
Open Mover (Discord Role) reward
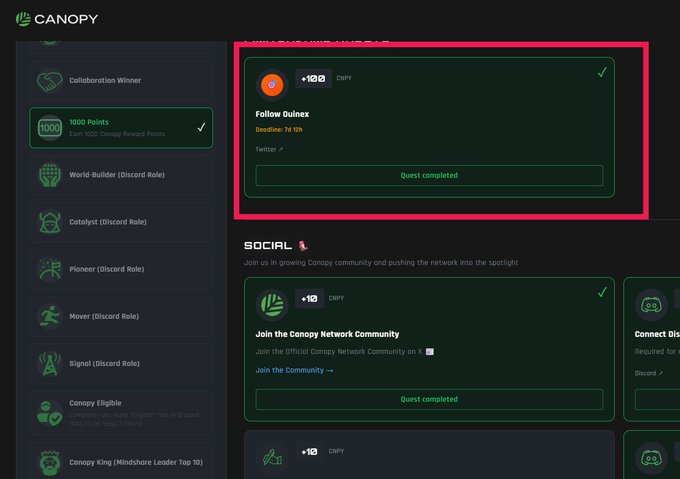[x=121, y=316]
